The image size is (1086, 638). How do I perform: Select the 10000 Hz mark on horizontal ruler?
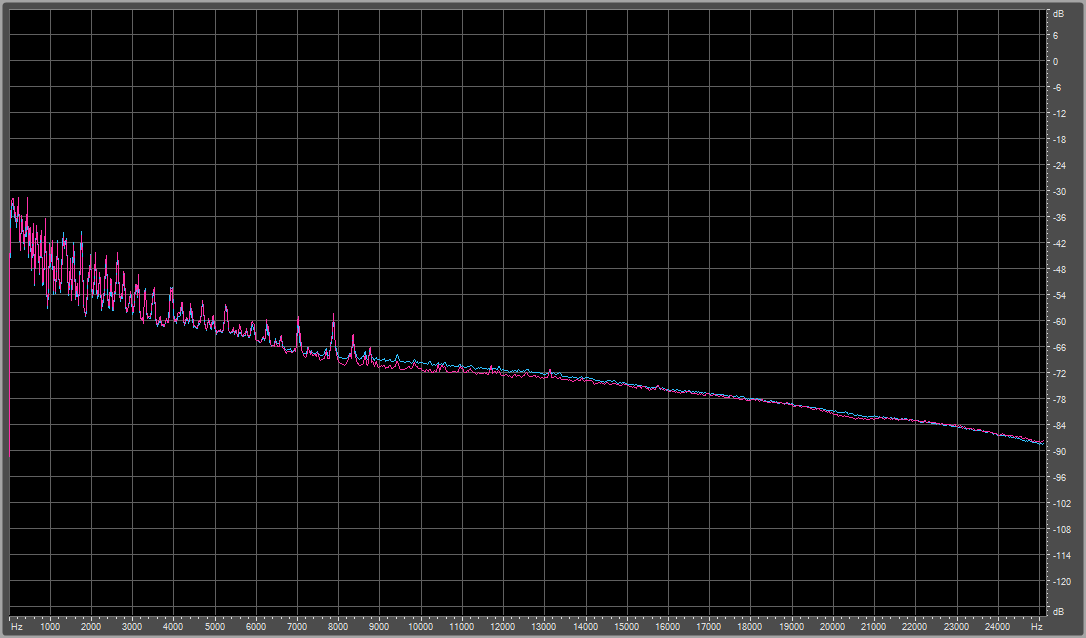[421, 626]
